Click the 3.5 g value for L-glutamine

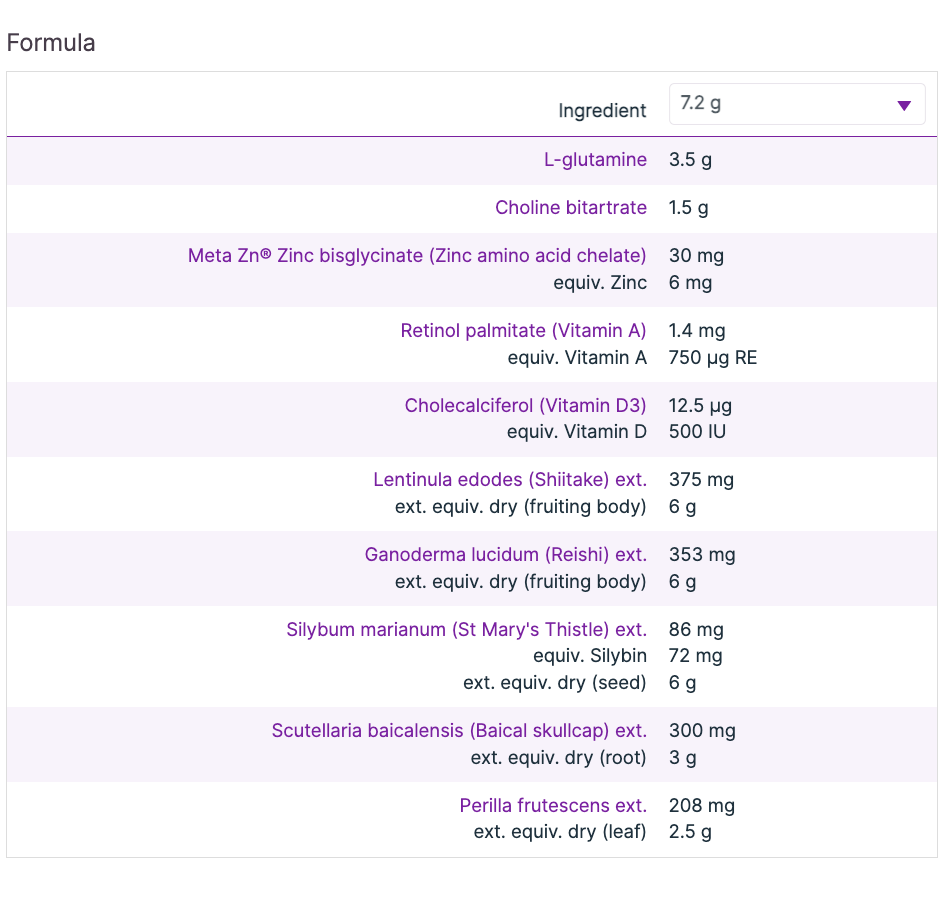(690, 160)
